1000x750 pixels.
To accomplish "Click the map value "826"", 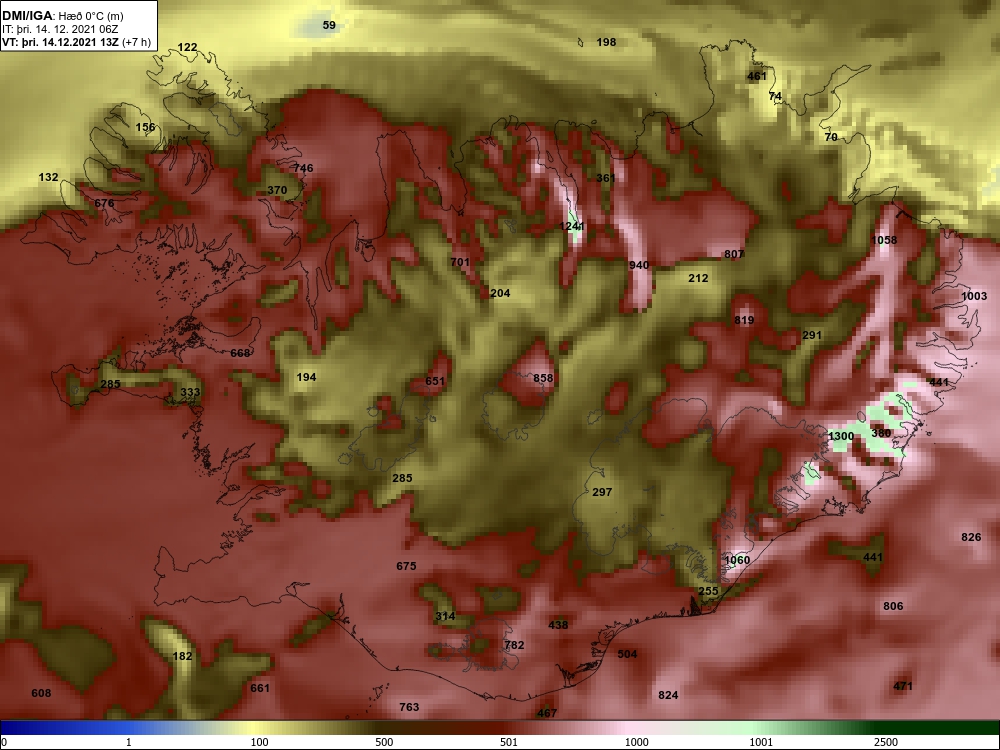I will (x=971, y=538).
